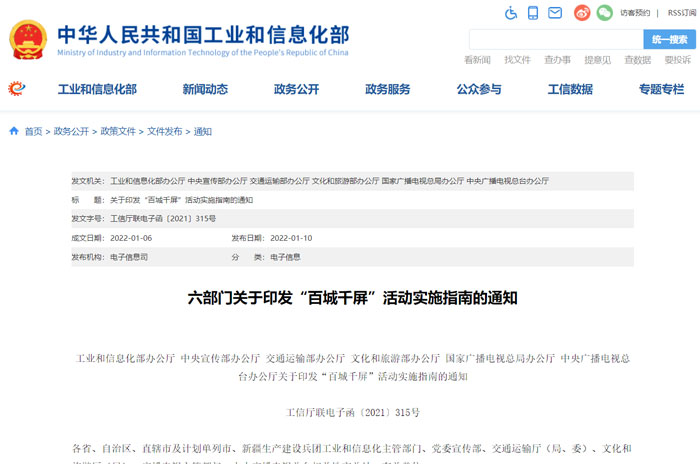Go to 公众参与 in the navigation bar
The height and width of the screenshot is (464, 700).
pyautogui.click(x=479, y=89)
